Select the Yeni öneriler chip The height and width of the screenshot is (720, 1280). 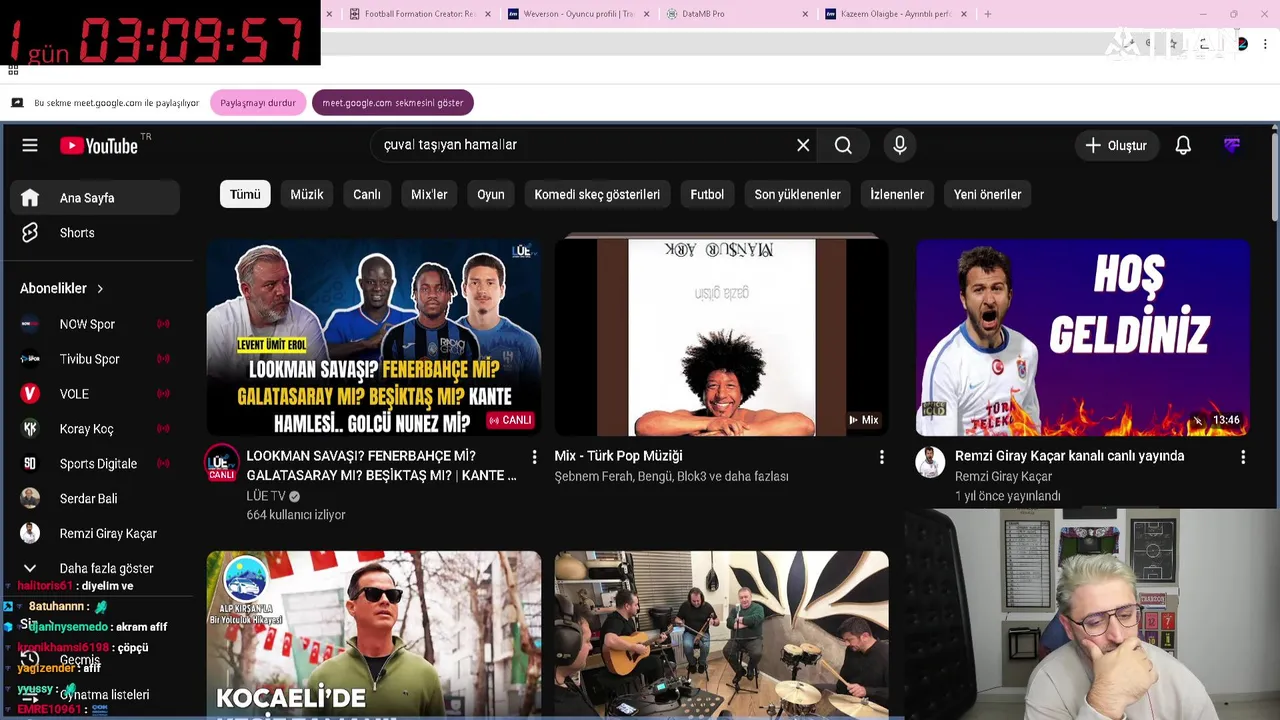(x=987, y=194)
